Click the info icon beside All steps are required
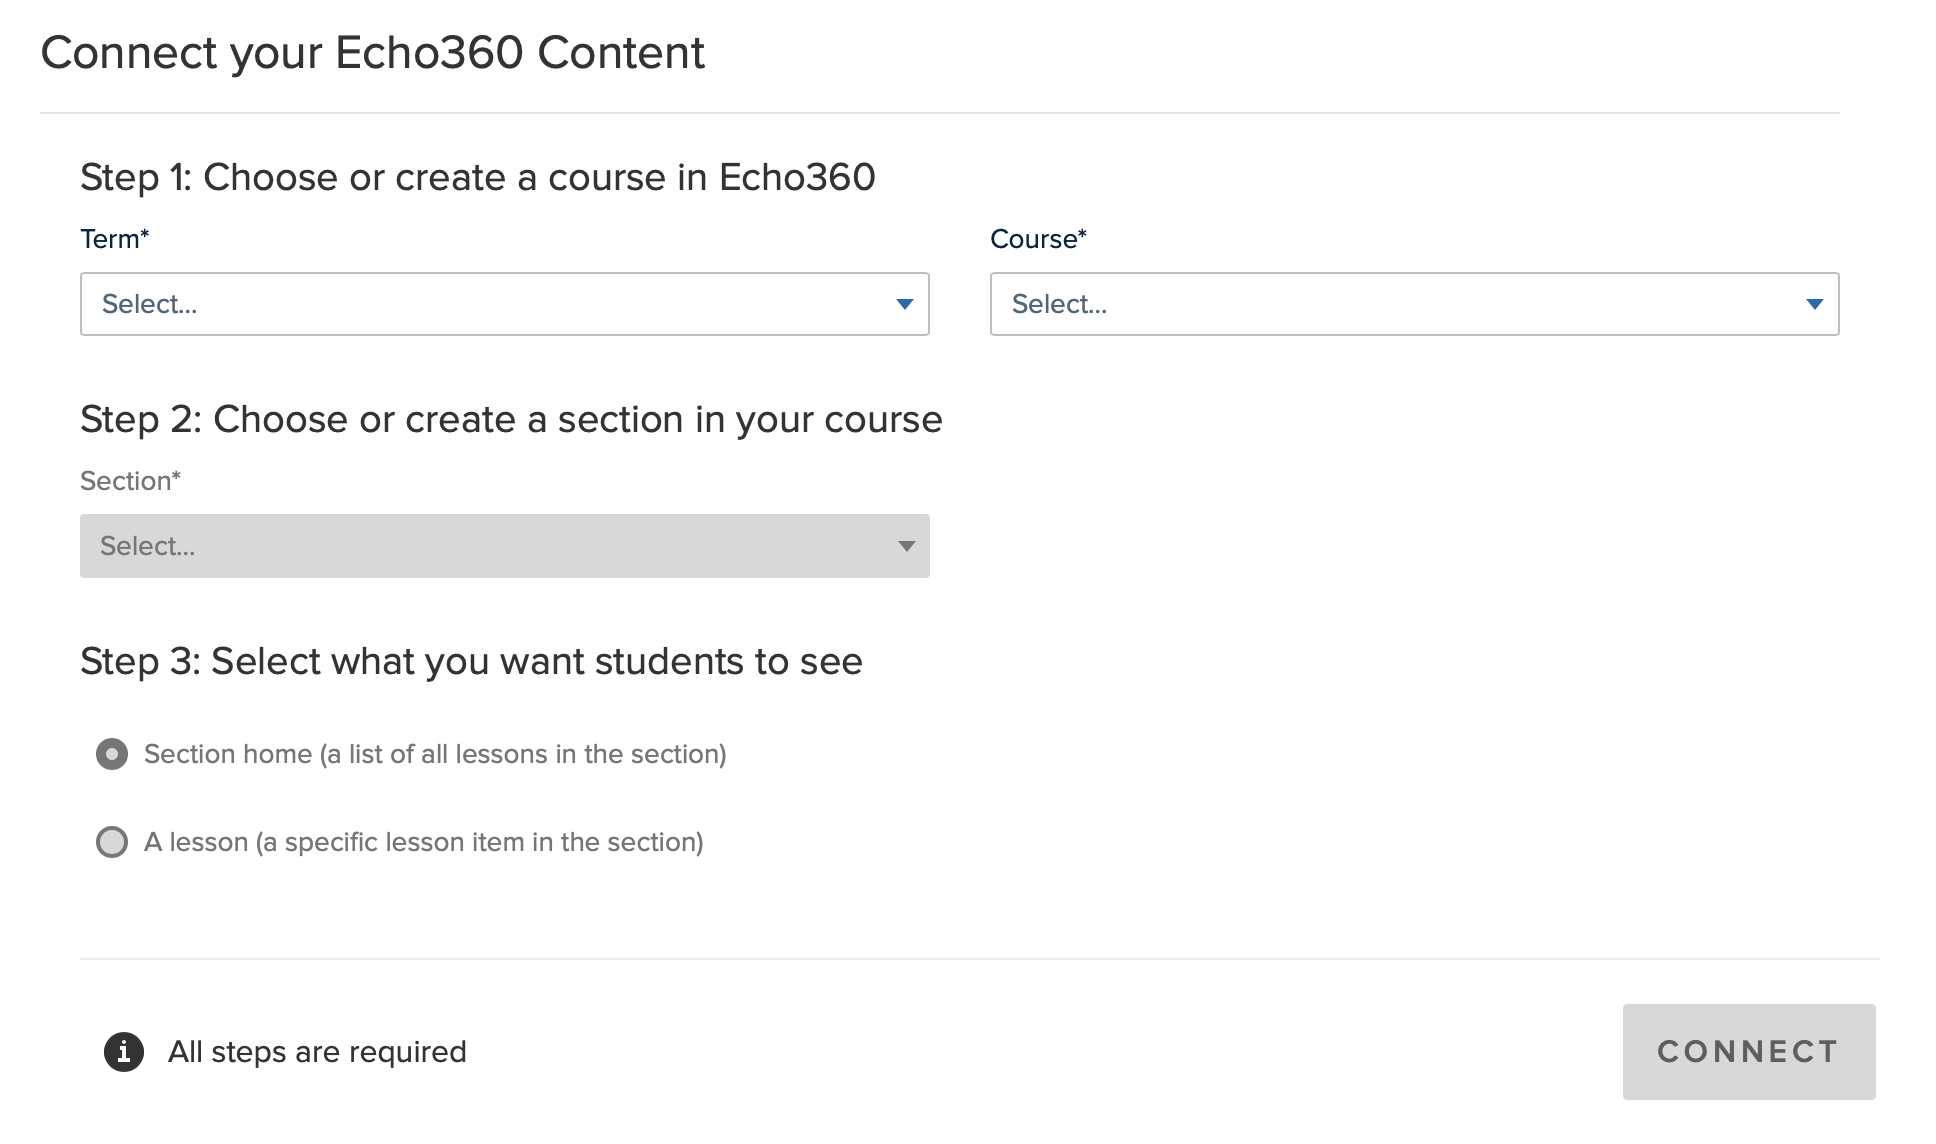Screen dimensions: 1936x1144 124,1052
